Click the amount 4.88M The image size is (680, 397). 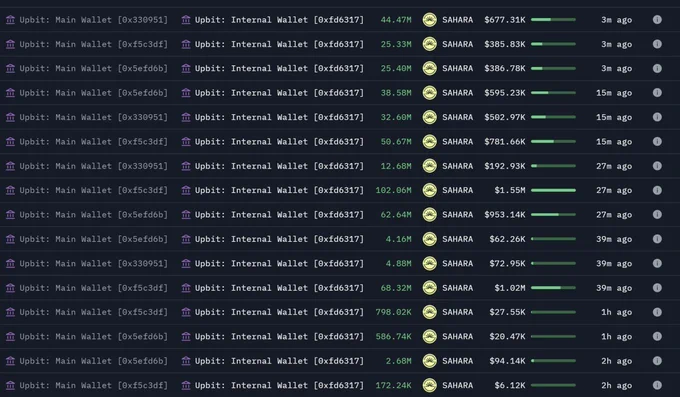coord(399,263)
